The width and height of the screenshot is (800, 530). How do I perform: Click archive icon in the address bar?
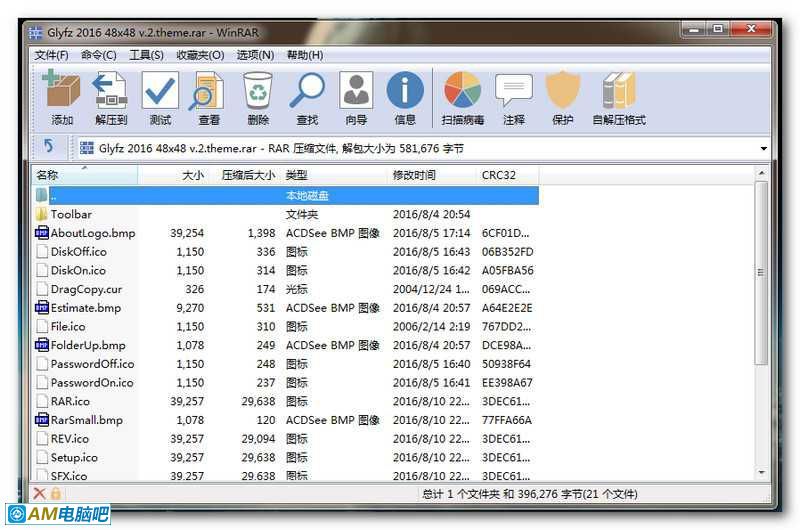point(87,148)
